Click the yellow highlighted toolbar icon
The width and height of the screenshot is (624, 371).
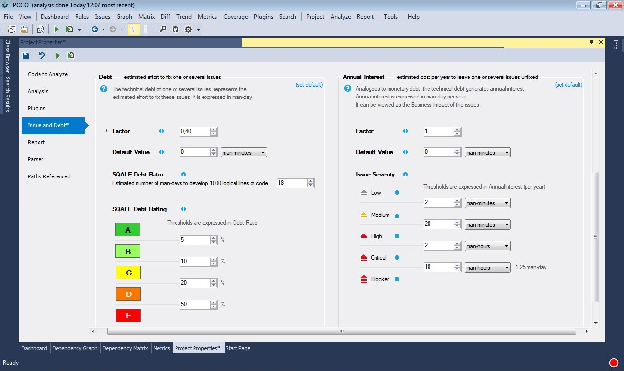(x=134, y=29)
